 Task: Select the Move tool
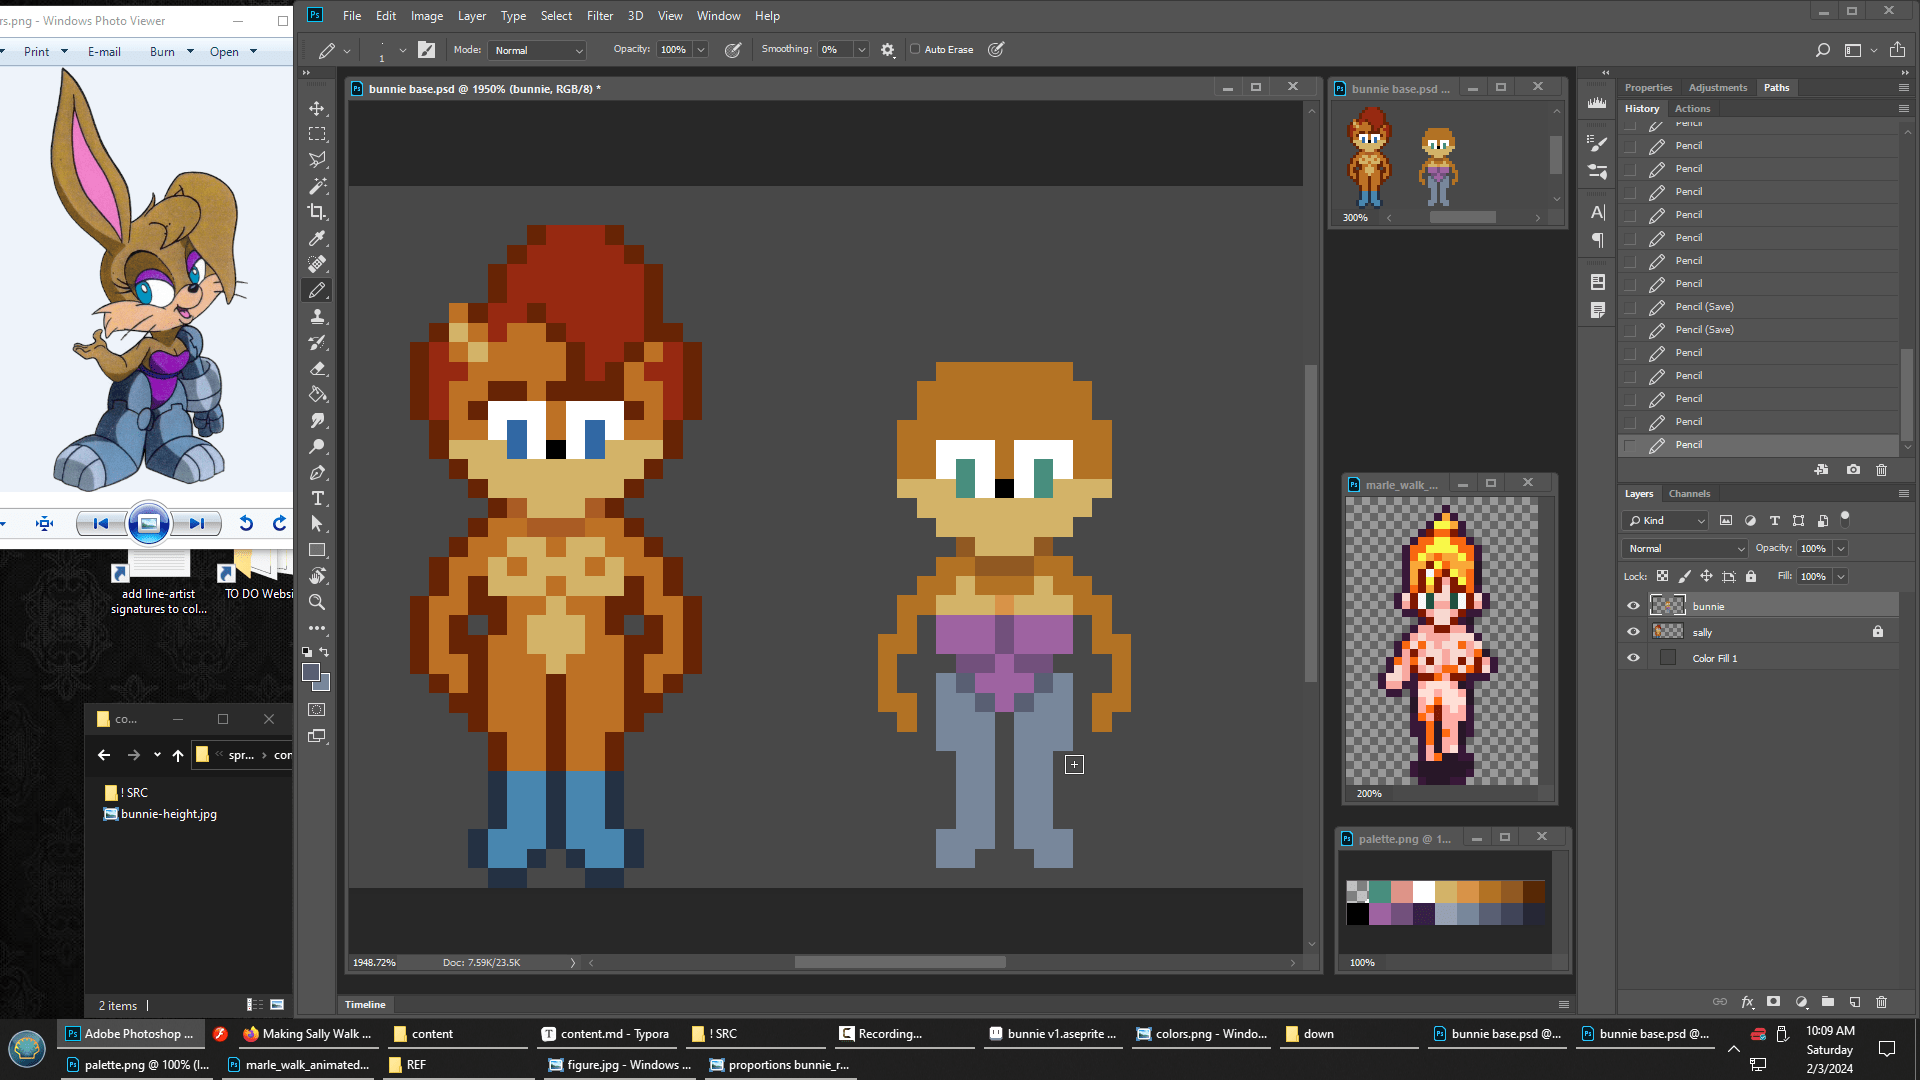click(x=317, y=108)
